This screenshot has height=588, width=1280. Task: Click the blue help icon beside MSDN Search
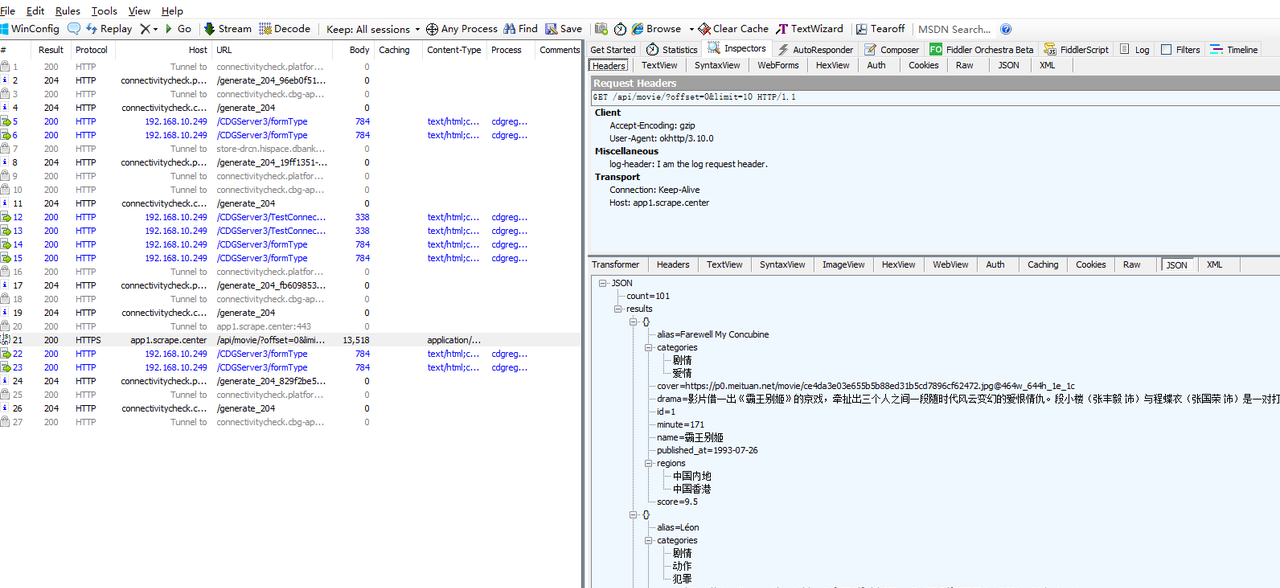pyautogui.click(x=1006, y=29)
